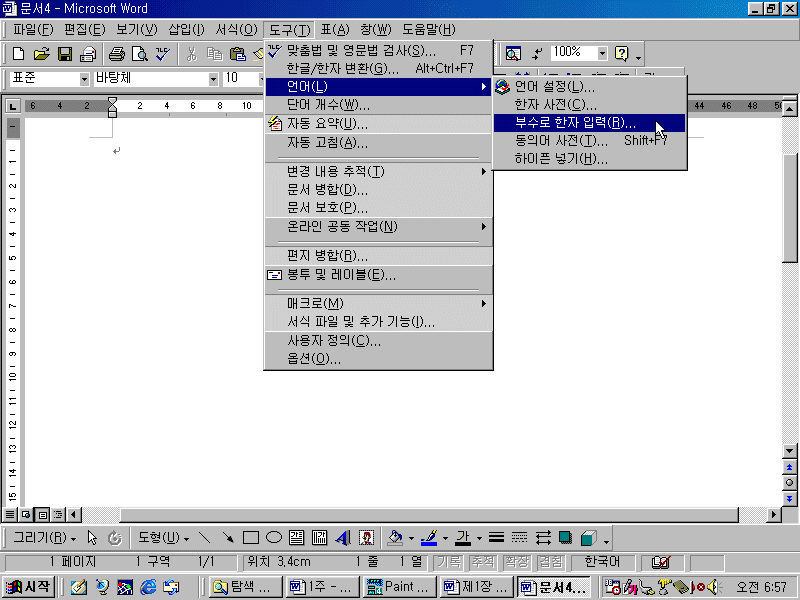Click the spelling status book icon
The image size is (800, 600).
[661, 562]
